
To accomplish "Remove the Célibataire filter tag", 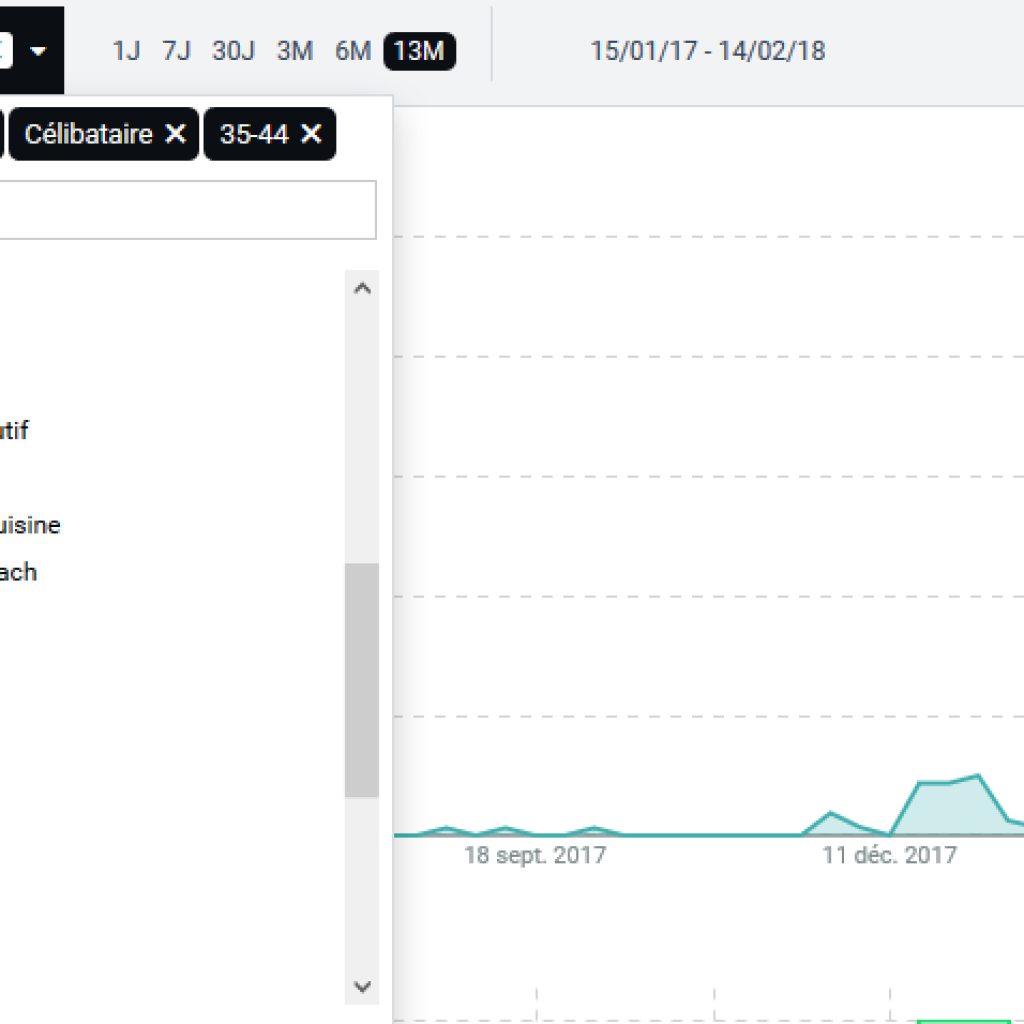I will [x=175, y=134].
